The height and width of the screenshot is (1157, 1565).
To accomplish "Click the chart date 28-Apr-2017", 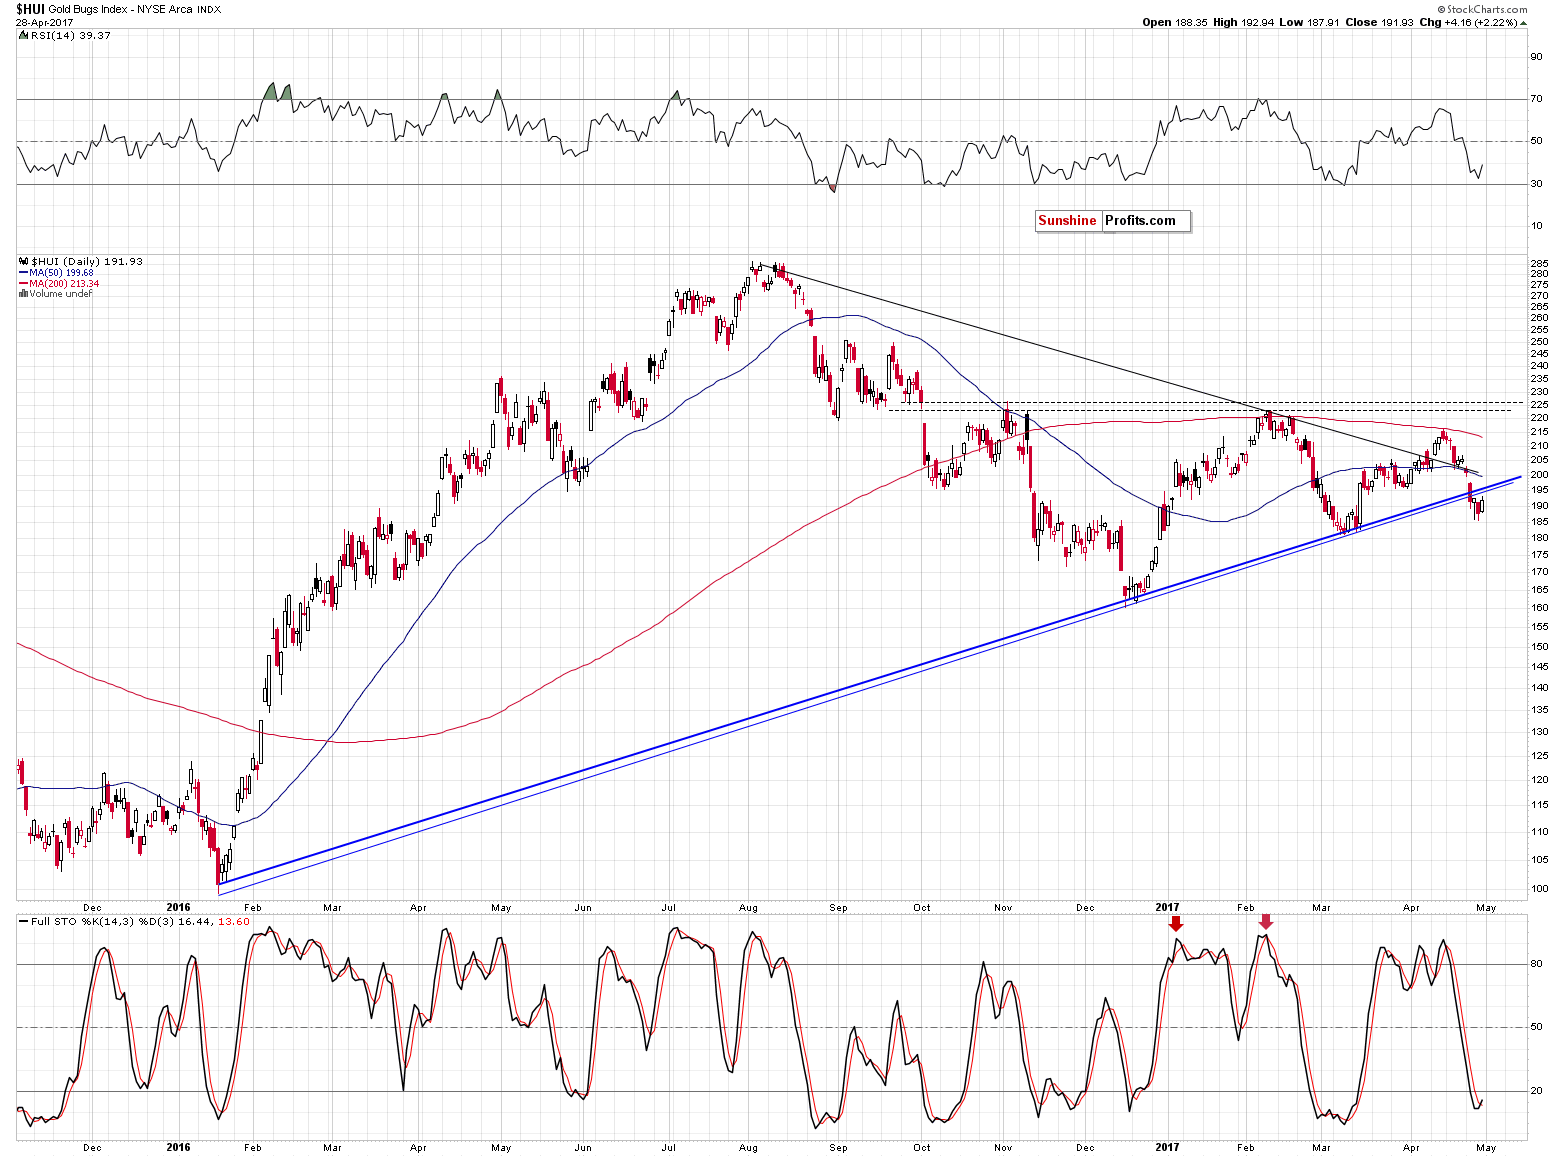I will [44, 22].
